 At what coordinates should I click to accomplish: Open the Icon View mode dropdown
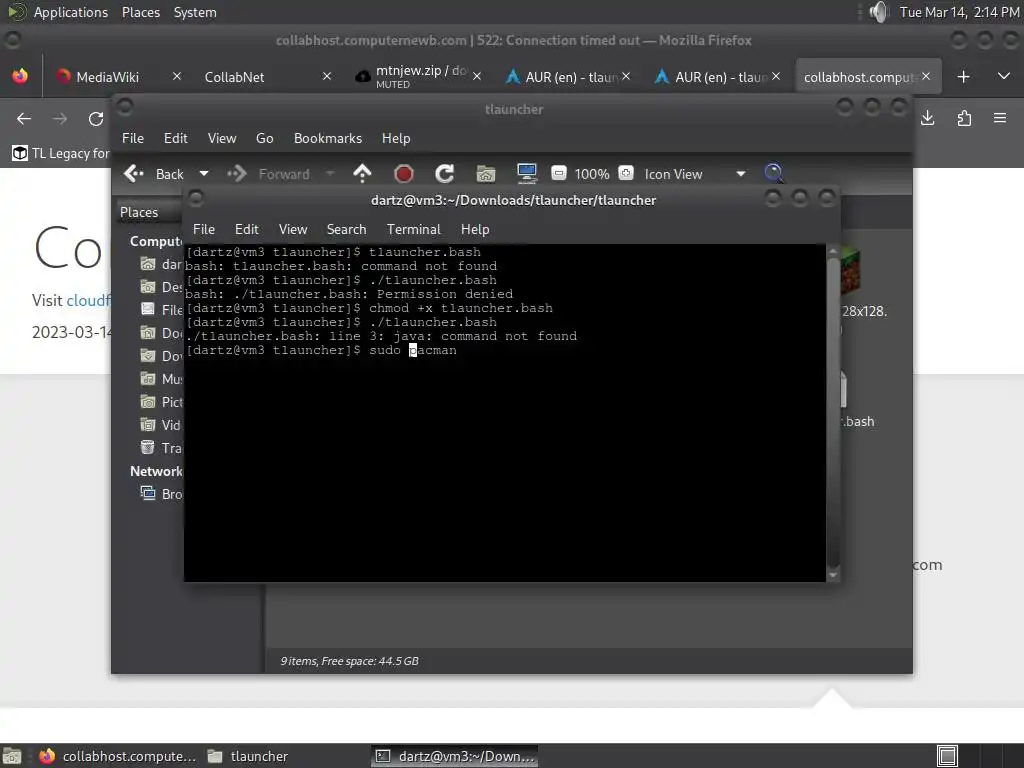point(694,174)
